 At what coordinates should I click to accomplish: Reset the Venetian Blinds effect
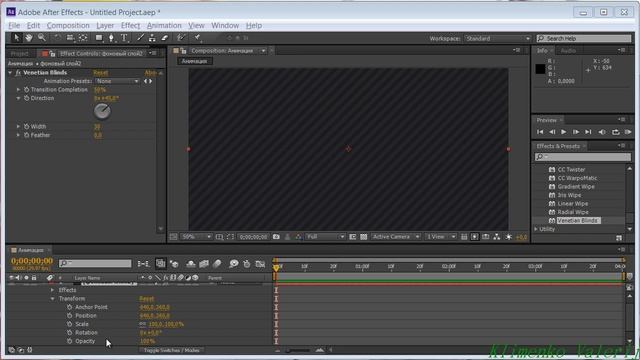click(101, 73)
